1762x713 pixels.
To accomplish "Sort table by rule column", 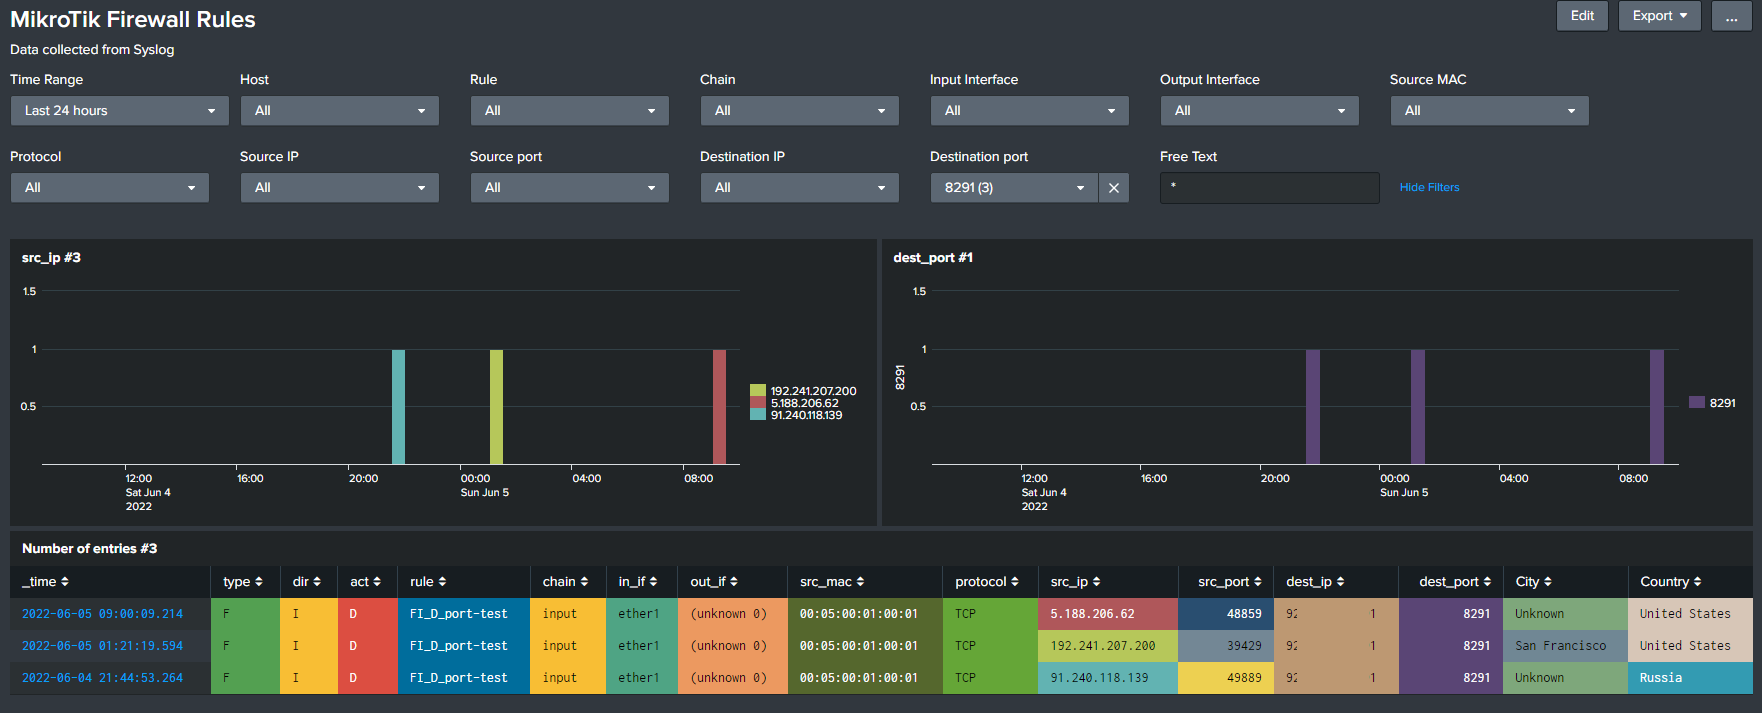I will (x=428, y=582).
